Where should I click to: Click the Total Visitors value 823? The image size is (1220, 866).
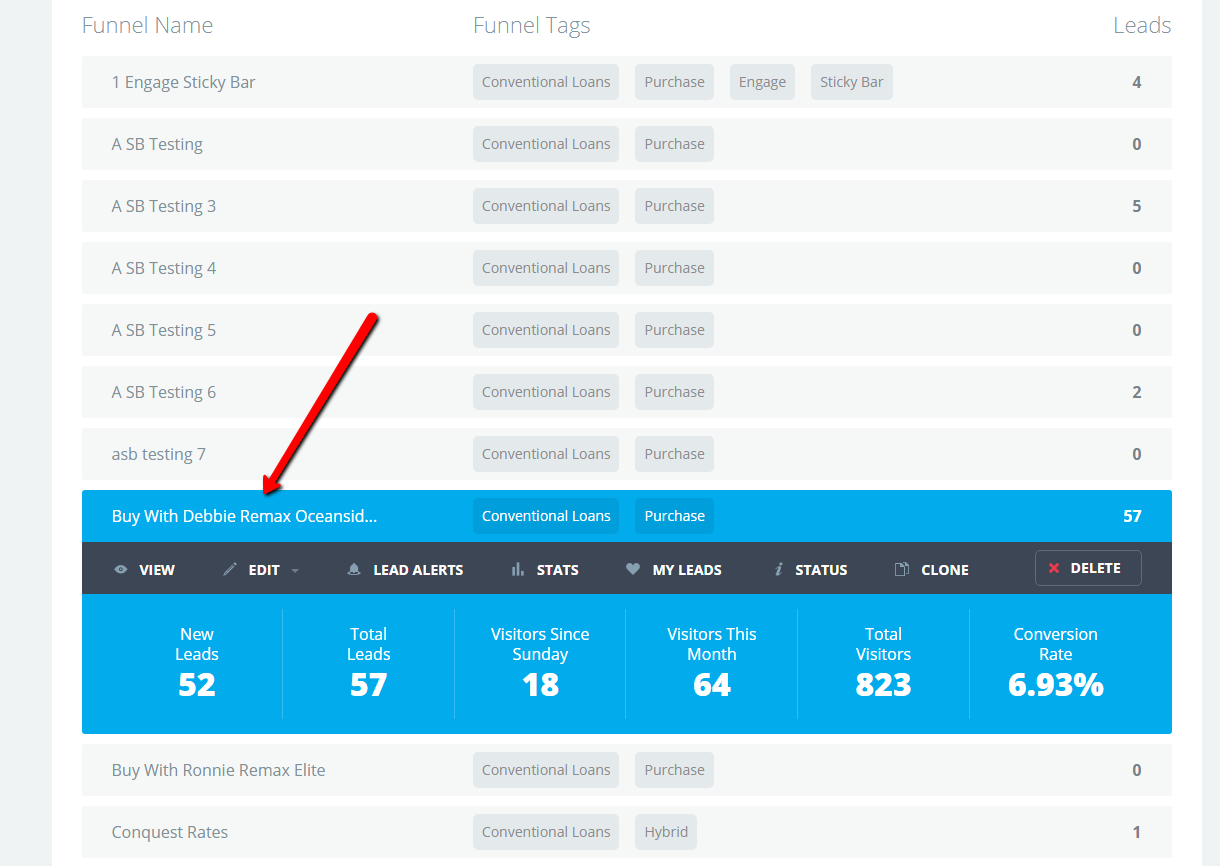pyautogui.click(x=883, y=685)
